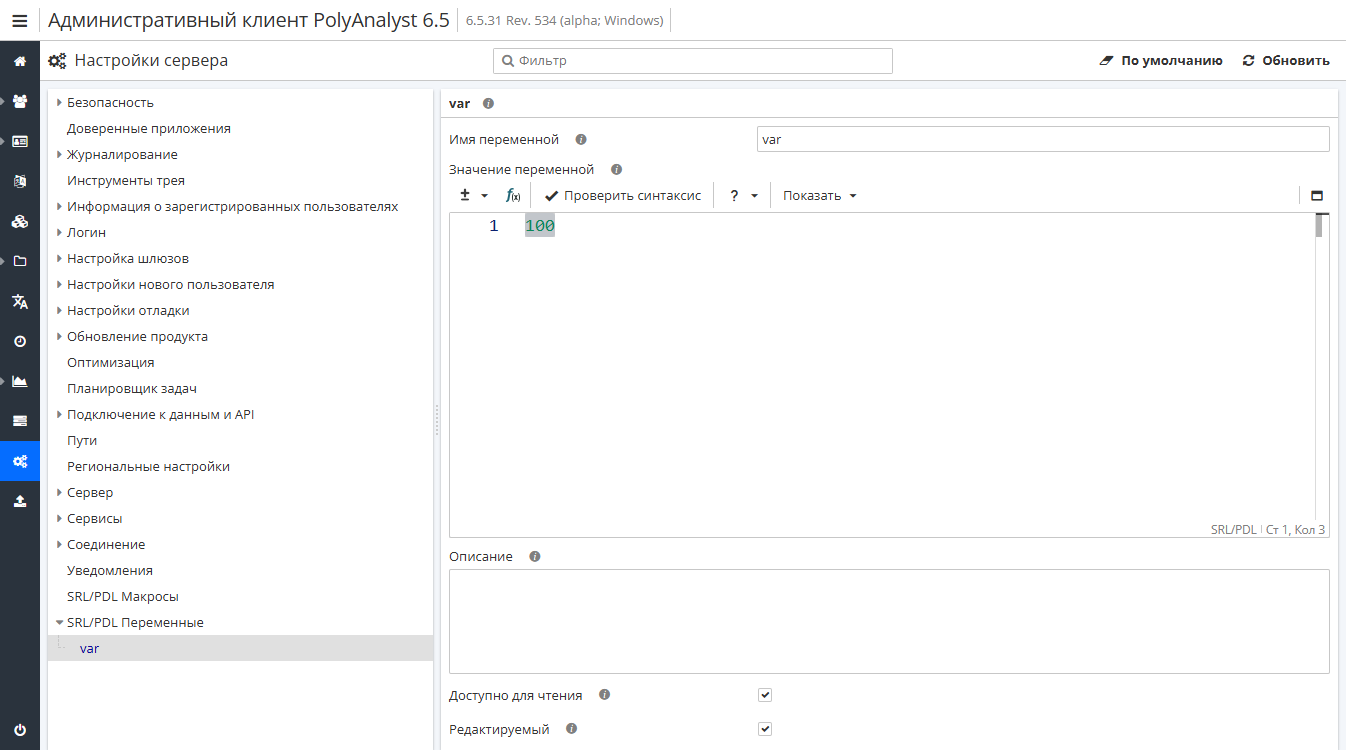Select the var item under SRL/PDL Переменные
The image size is (1346, 750).
(90, 648)
